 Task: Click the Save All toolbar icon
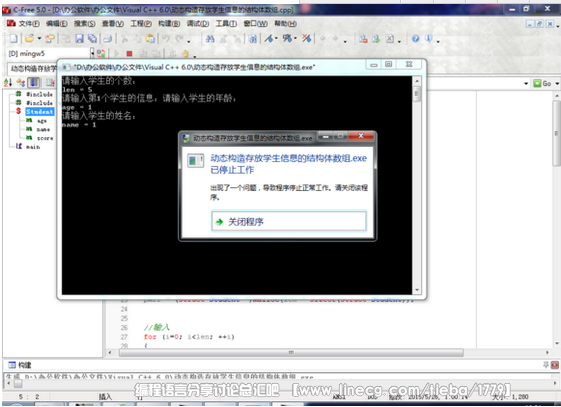(92, 39)
